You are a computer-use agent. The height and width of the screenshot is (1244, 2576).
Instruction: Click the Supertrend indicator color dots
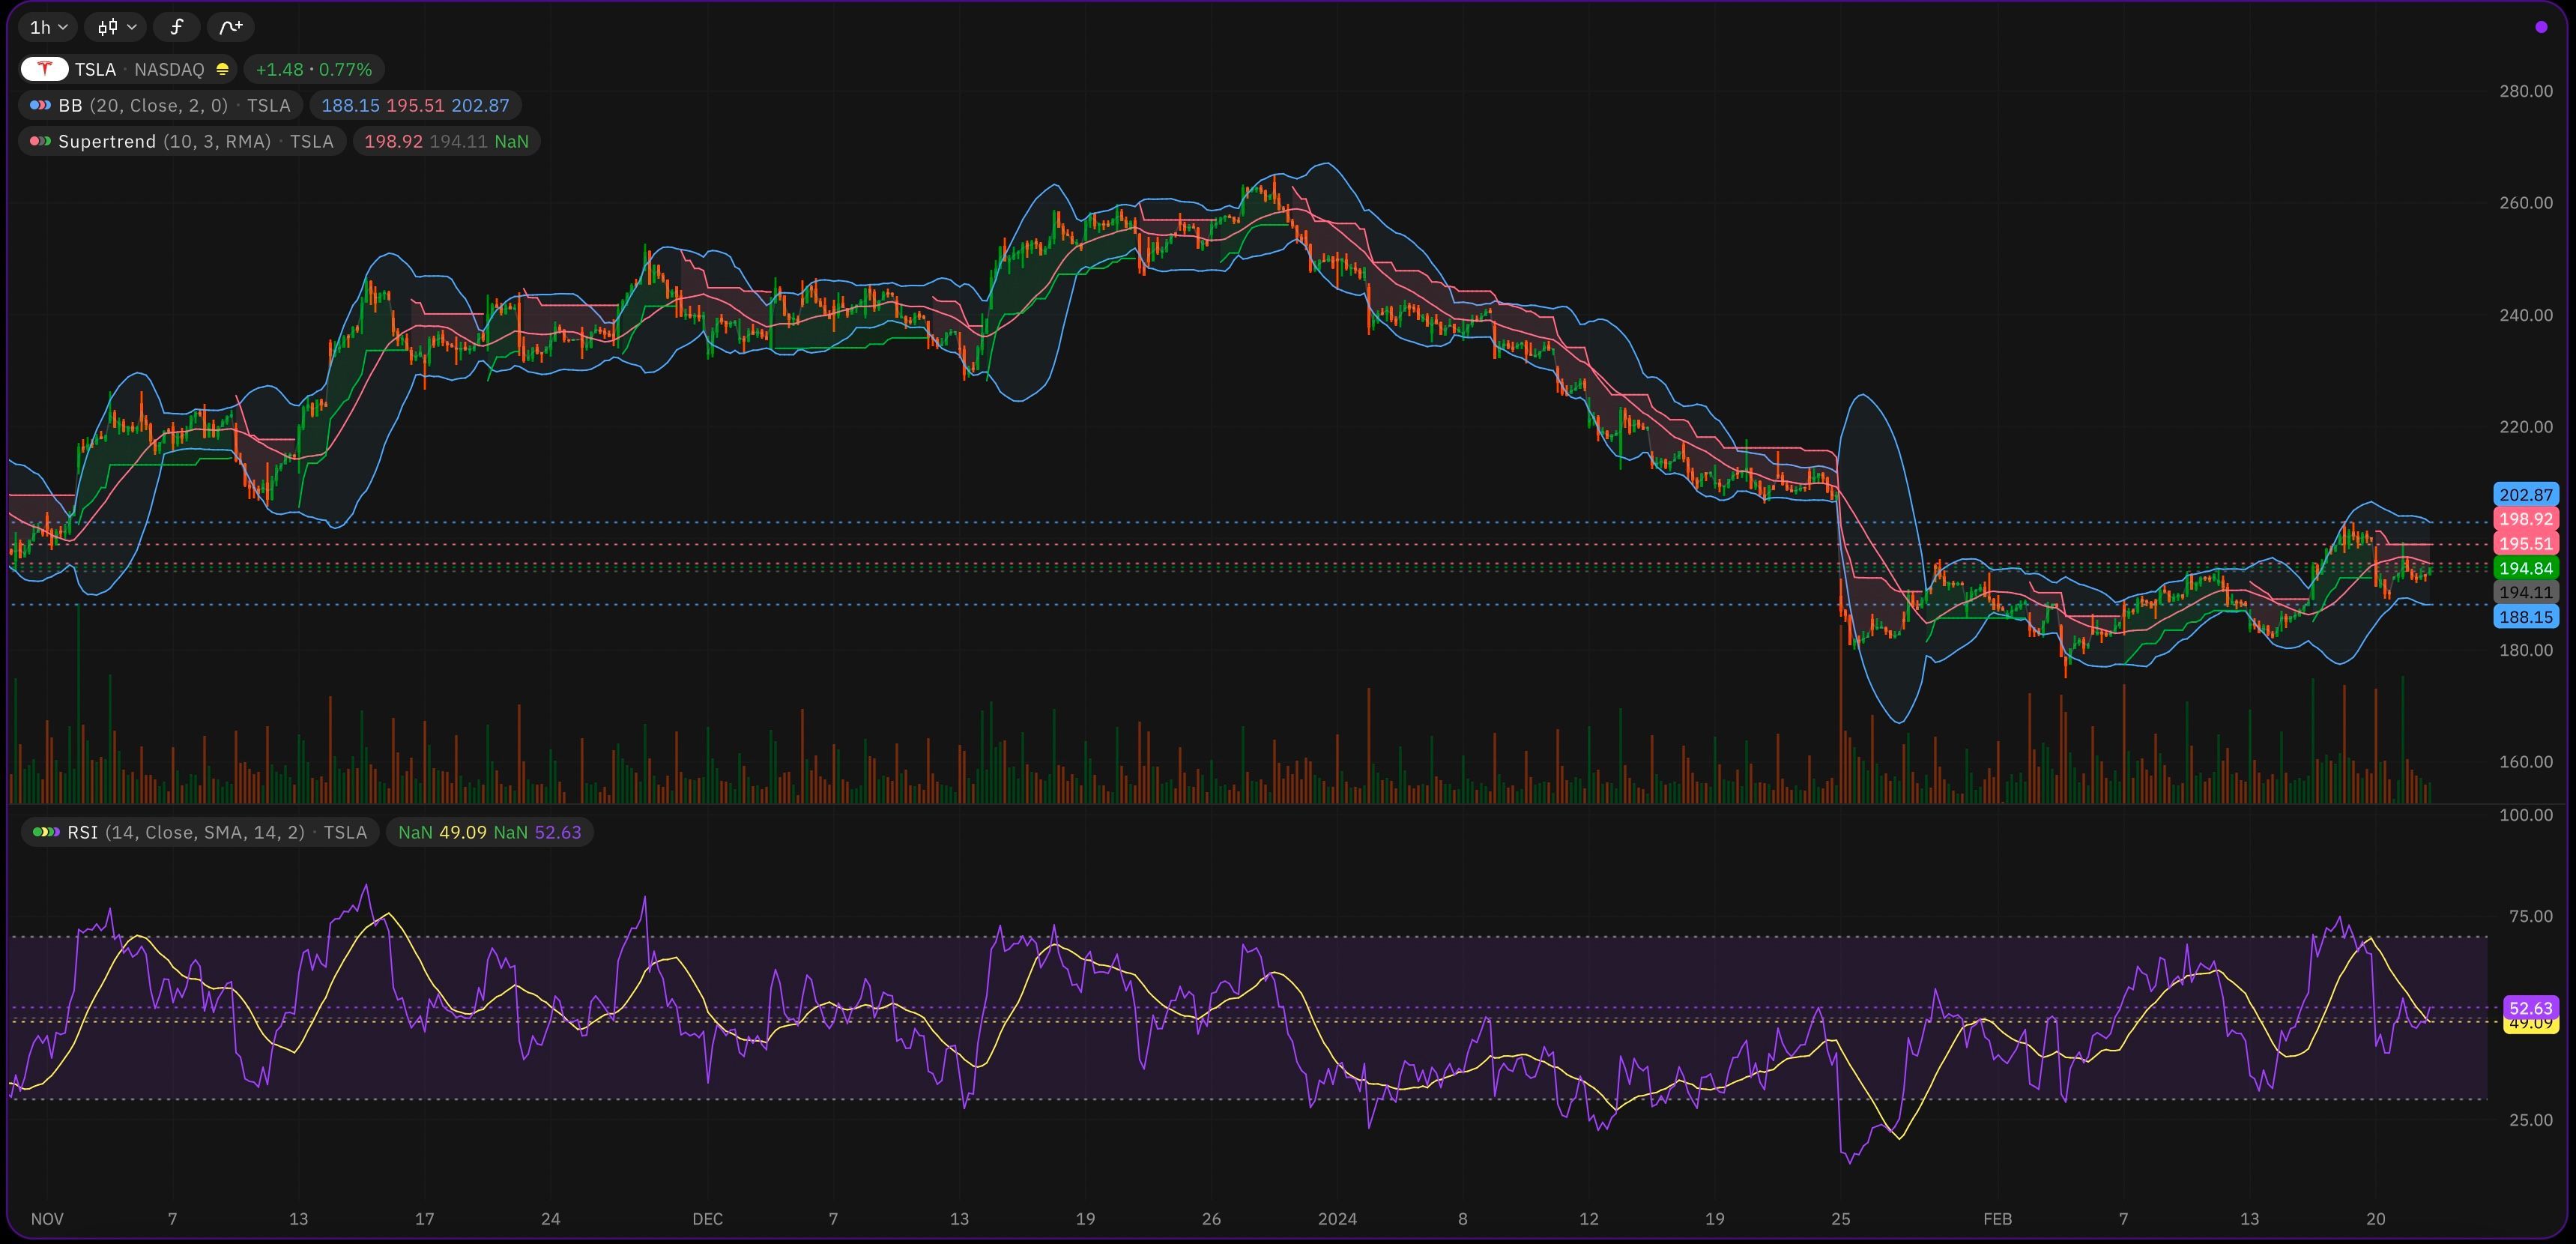(x=40, y=141)
